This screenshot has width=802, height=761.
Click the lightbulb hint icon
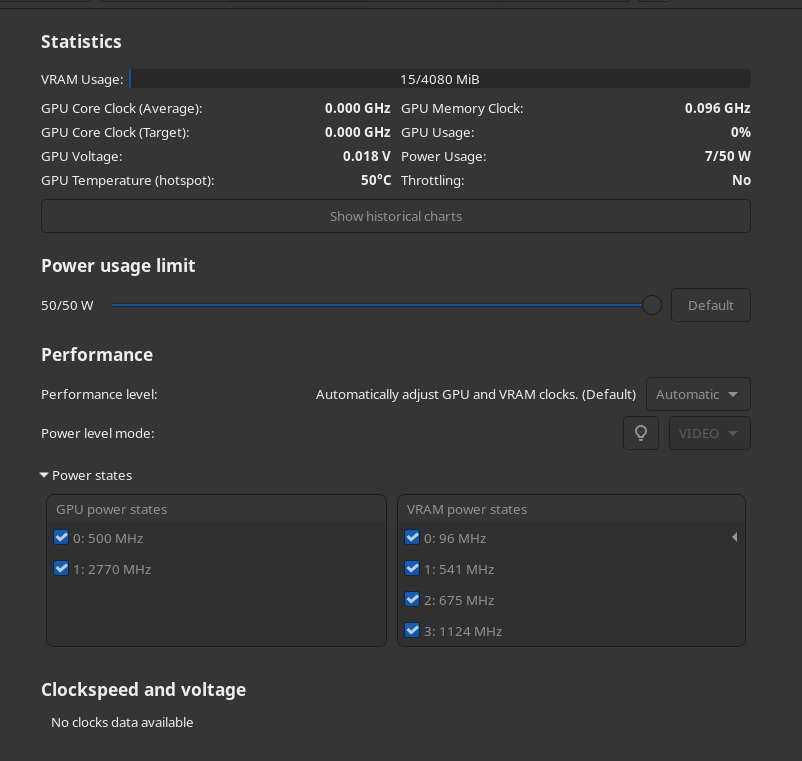tap(641, 433)
